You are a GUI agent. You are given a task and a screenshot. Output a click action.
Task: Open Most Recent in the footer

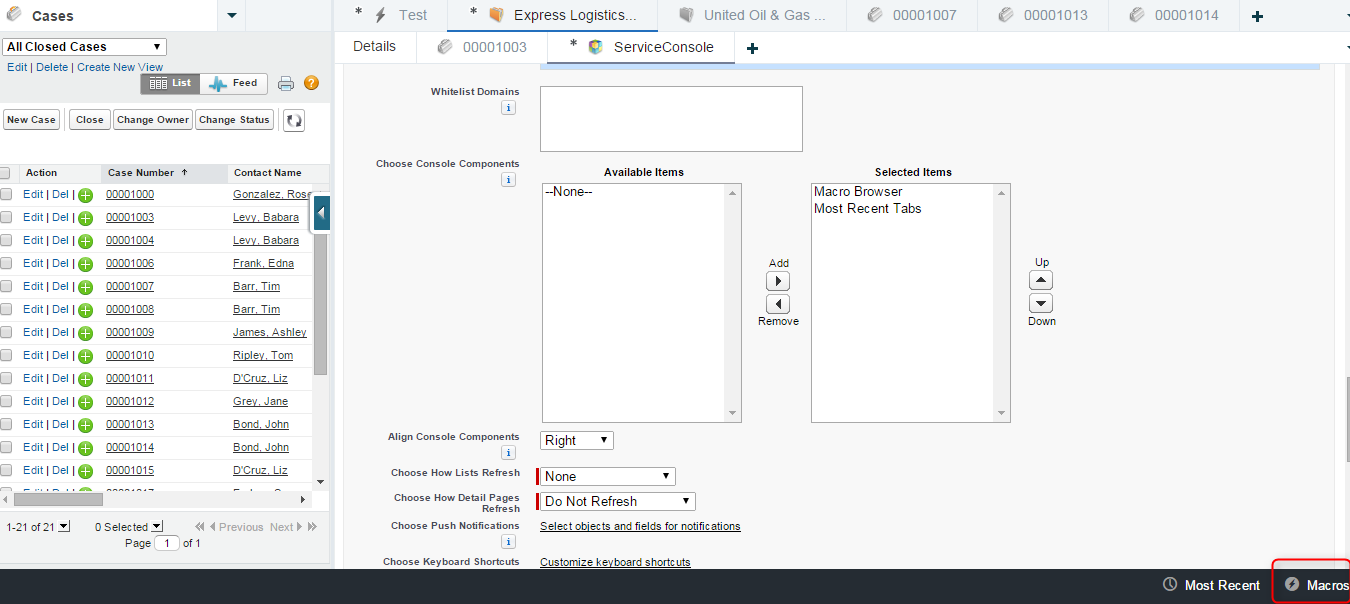point(1210,585)
